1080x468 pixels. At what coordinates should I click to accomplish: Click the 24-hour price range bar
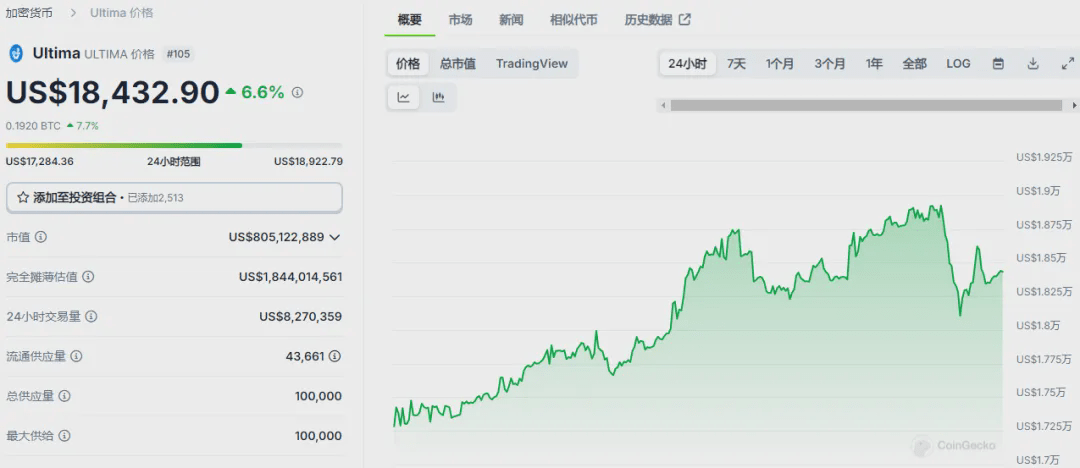174,145
